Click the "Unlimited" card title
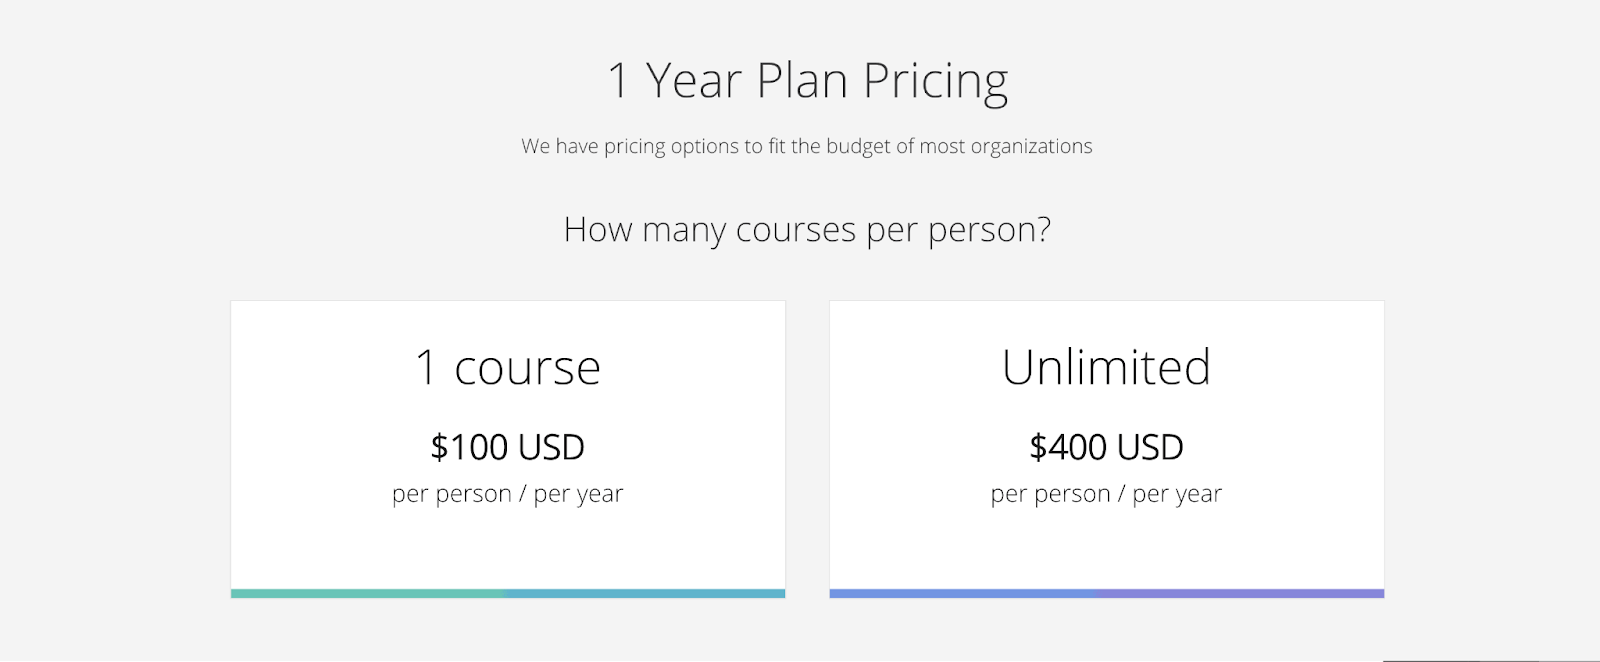Viewport: 1600px width, 662px height. (1107, 367)
